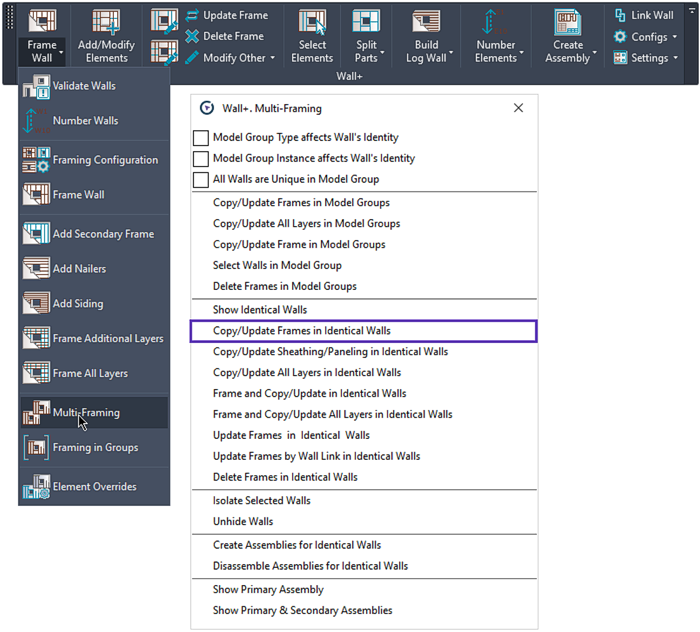Click Create Assemblies for Identical Walls
Viewport: 700px width, 632px height.
click(297, 545)
